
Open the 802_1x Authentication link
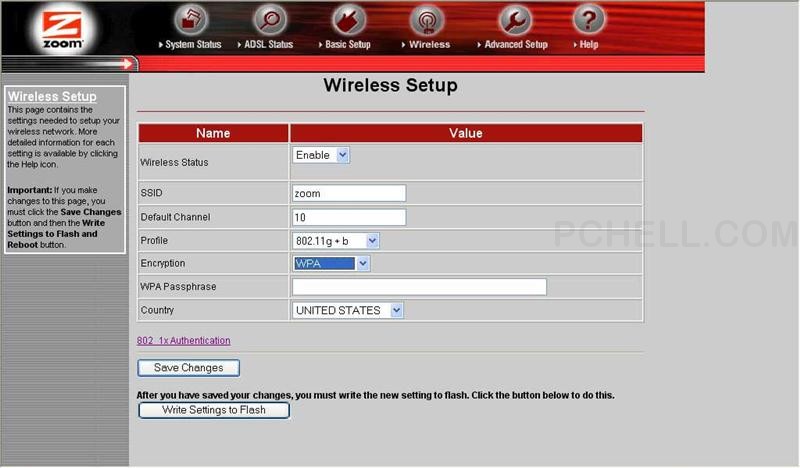(x=183, y=341)
